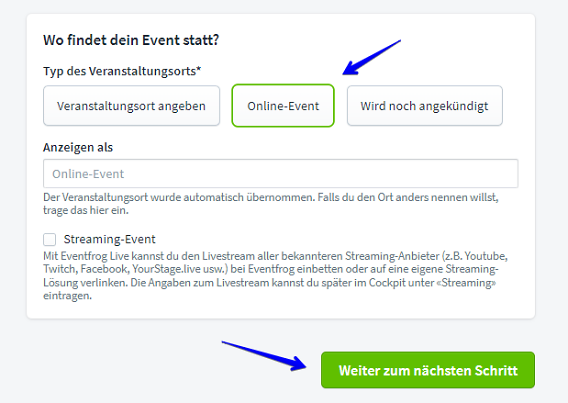Choose the Online-Event venue type
This screenshot has width=568, height=403.
coord(283,106)
